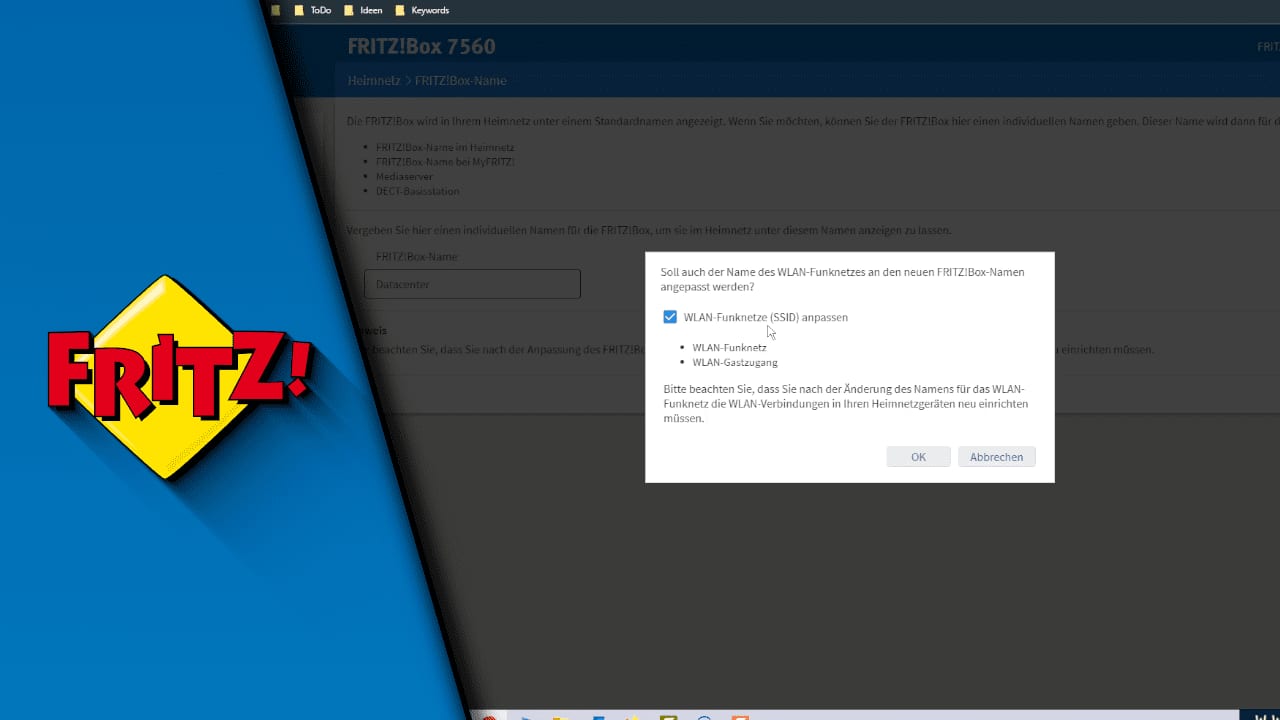Go to Heimnetz in the breadcrumb
This screenshot has height=720, width=1280.
374,80
